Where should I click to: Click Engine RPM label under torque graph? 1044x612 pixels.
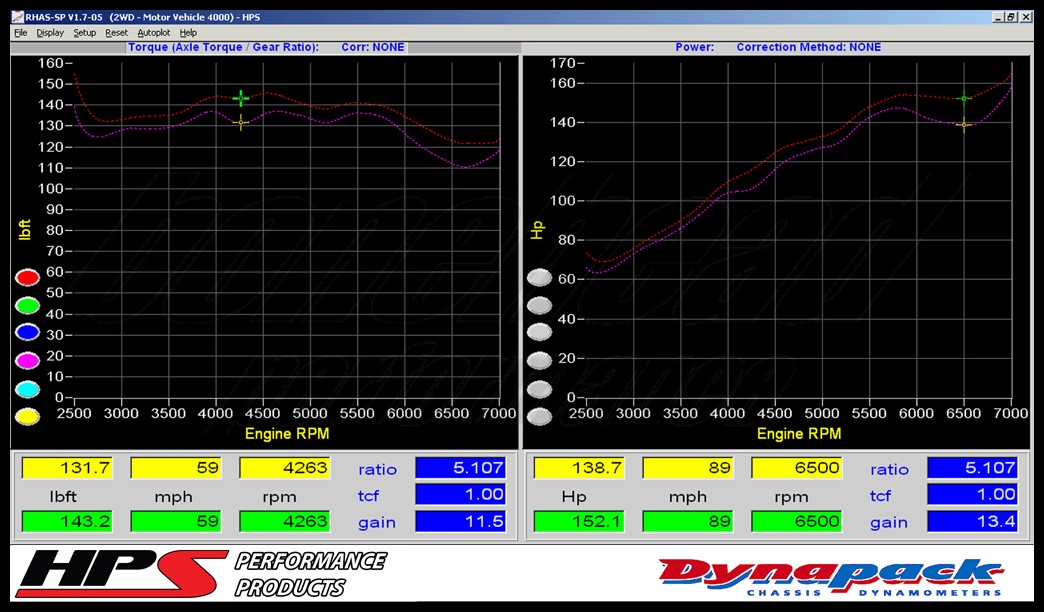[287, 434]
